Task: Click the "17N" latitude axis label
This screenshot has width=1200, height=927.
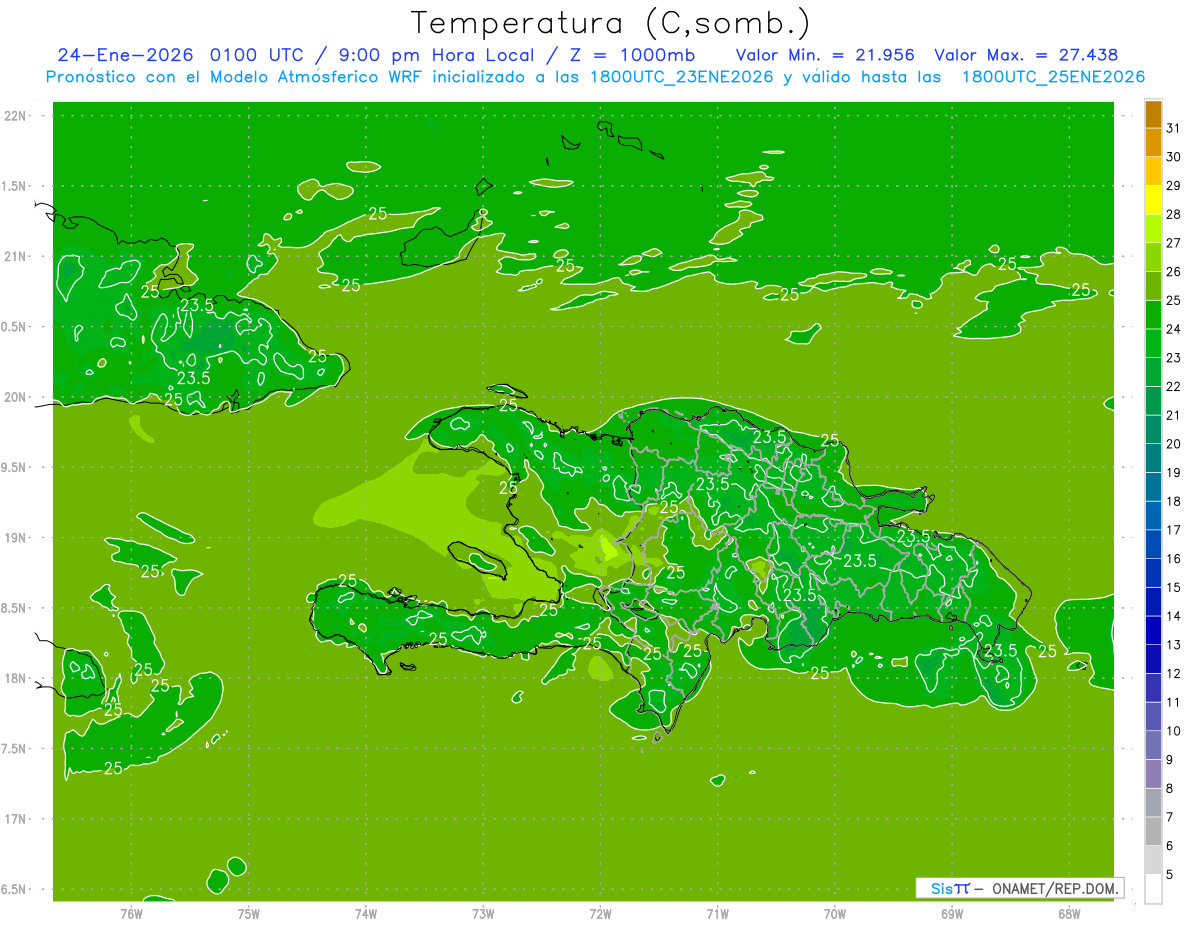Action: (x=17, y=820)
